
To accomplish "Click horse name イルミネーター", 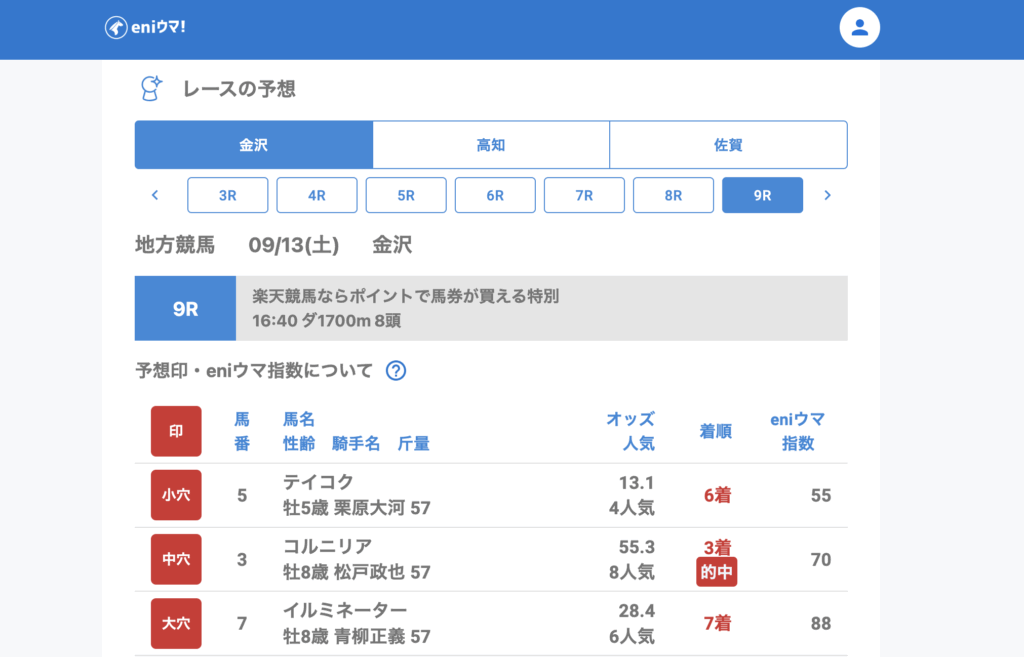I will (345, 610).
